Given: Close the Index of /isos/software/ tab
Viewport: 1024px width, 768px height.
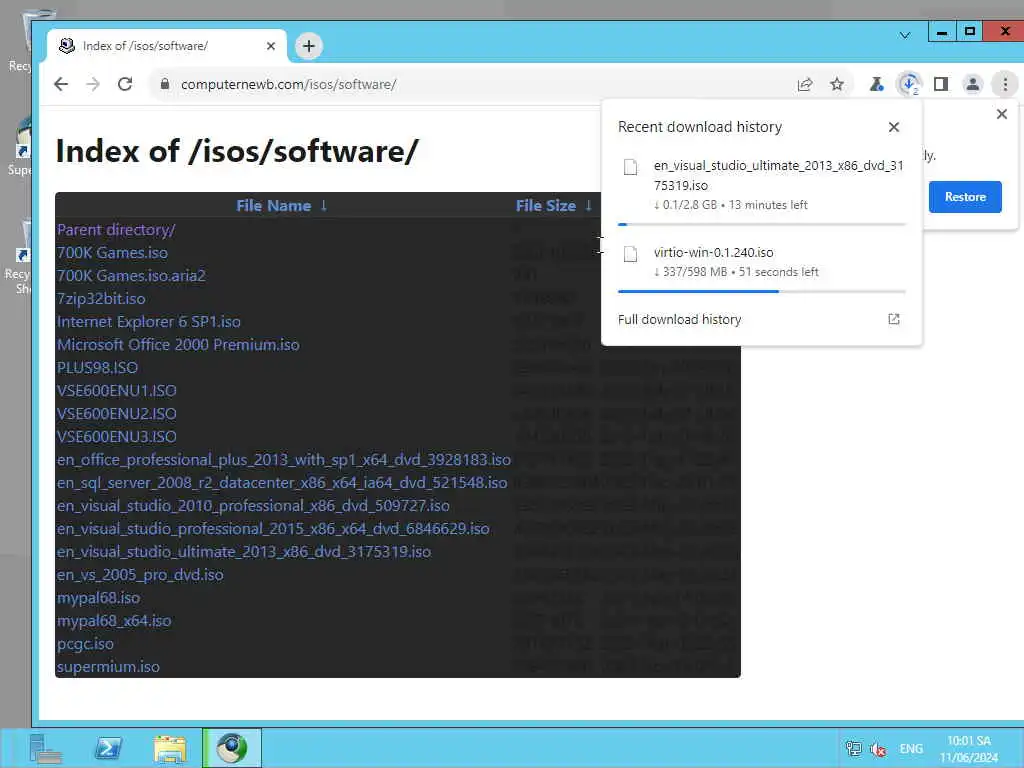Looking at the screenshot, I should [271, 46].
